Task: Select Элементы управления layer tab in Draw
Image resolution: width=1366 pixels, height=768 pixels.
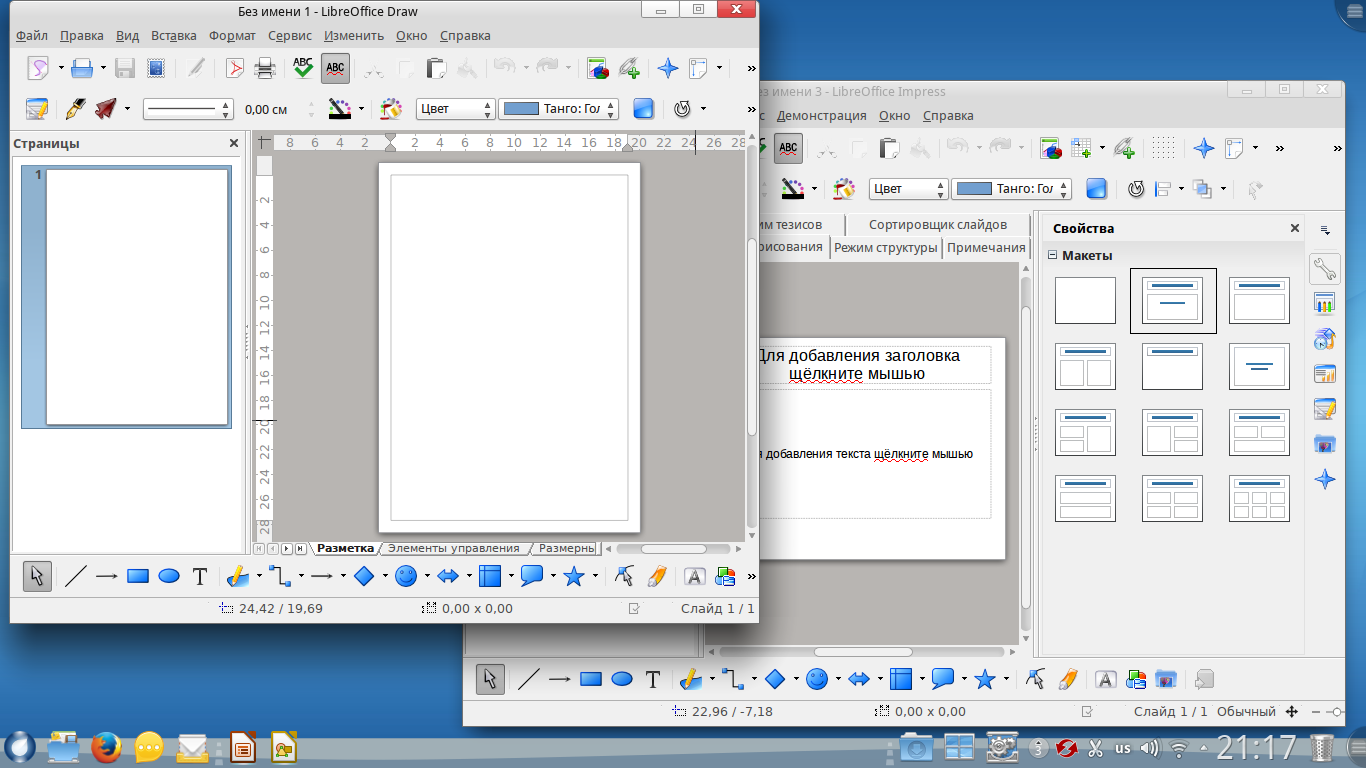Action: click(454, 548)
